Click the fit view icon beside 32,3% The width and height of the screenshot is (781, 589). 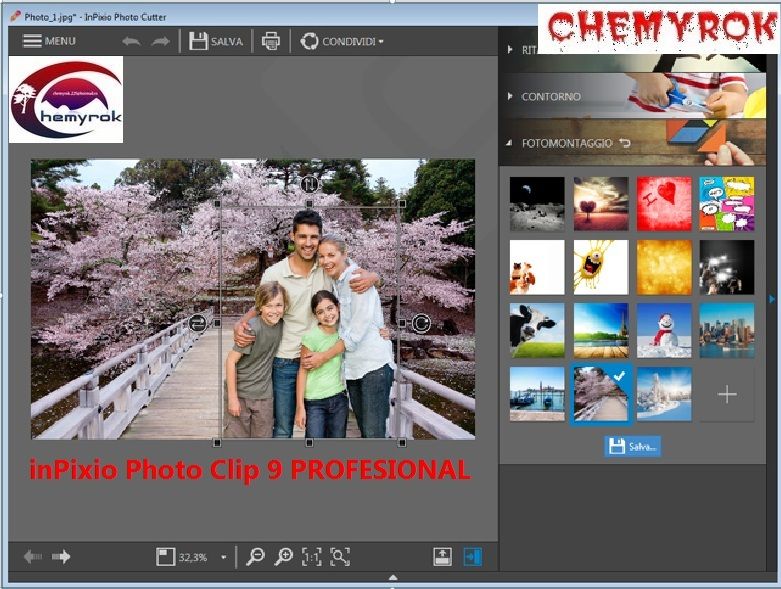click(165, 557)
